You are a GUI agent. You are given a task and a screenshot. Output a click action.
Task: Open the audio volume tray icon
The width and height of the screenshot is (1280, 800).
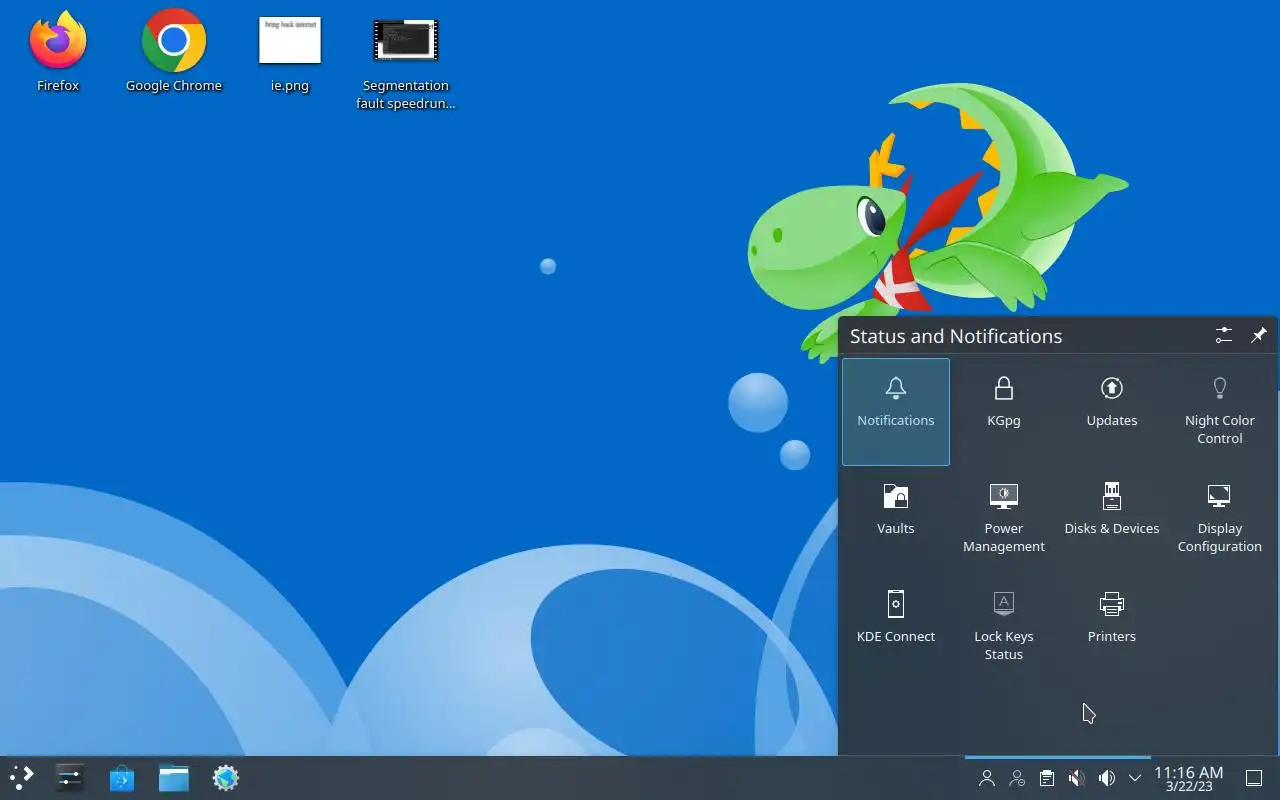coord(1107,778)
